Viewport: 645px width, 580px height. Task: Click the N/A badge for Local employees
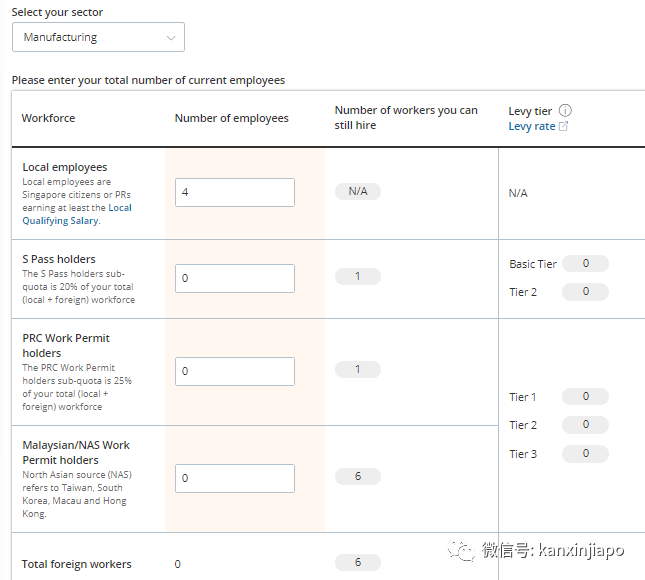pos(358,191)
